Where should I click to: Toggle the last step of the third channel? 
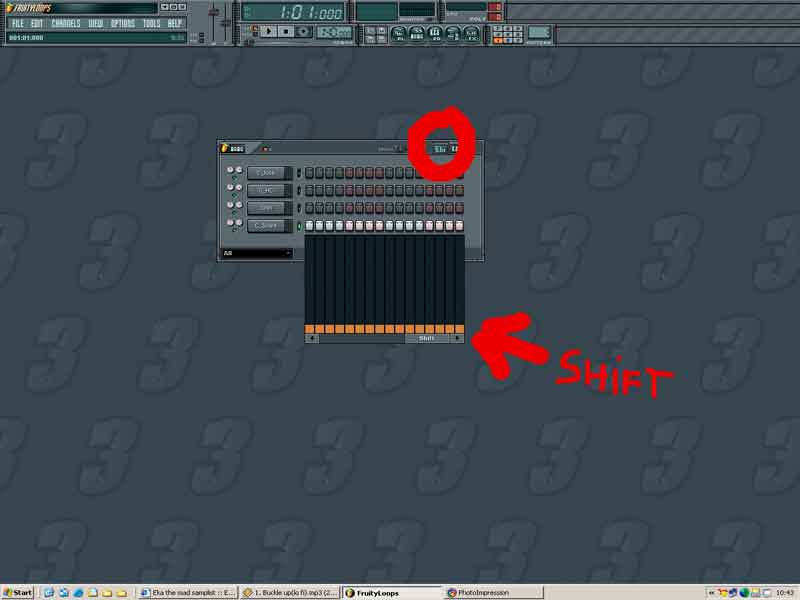click(x=459, y=208)
